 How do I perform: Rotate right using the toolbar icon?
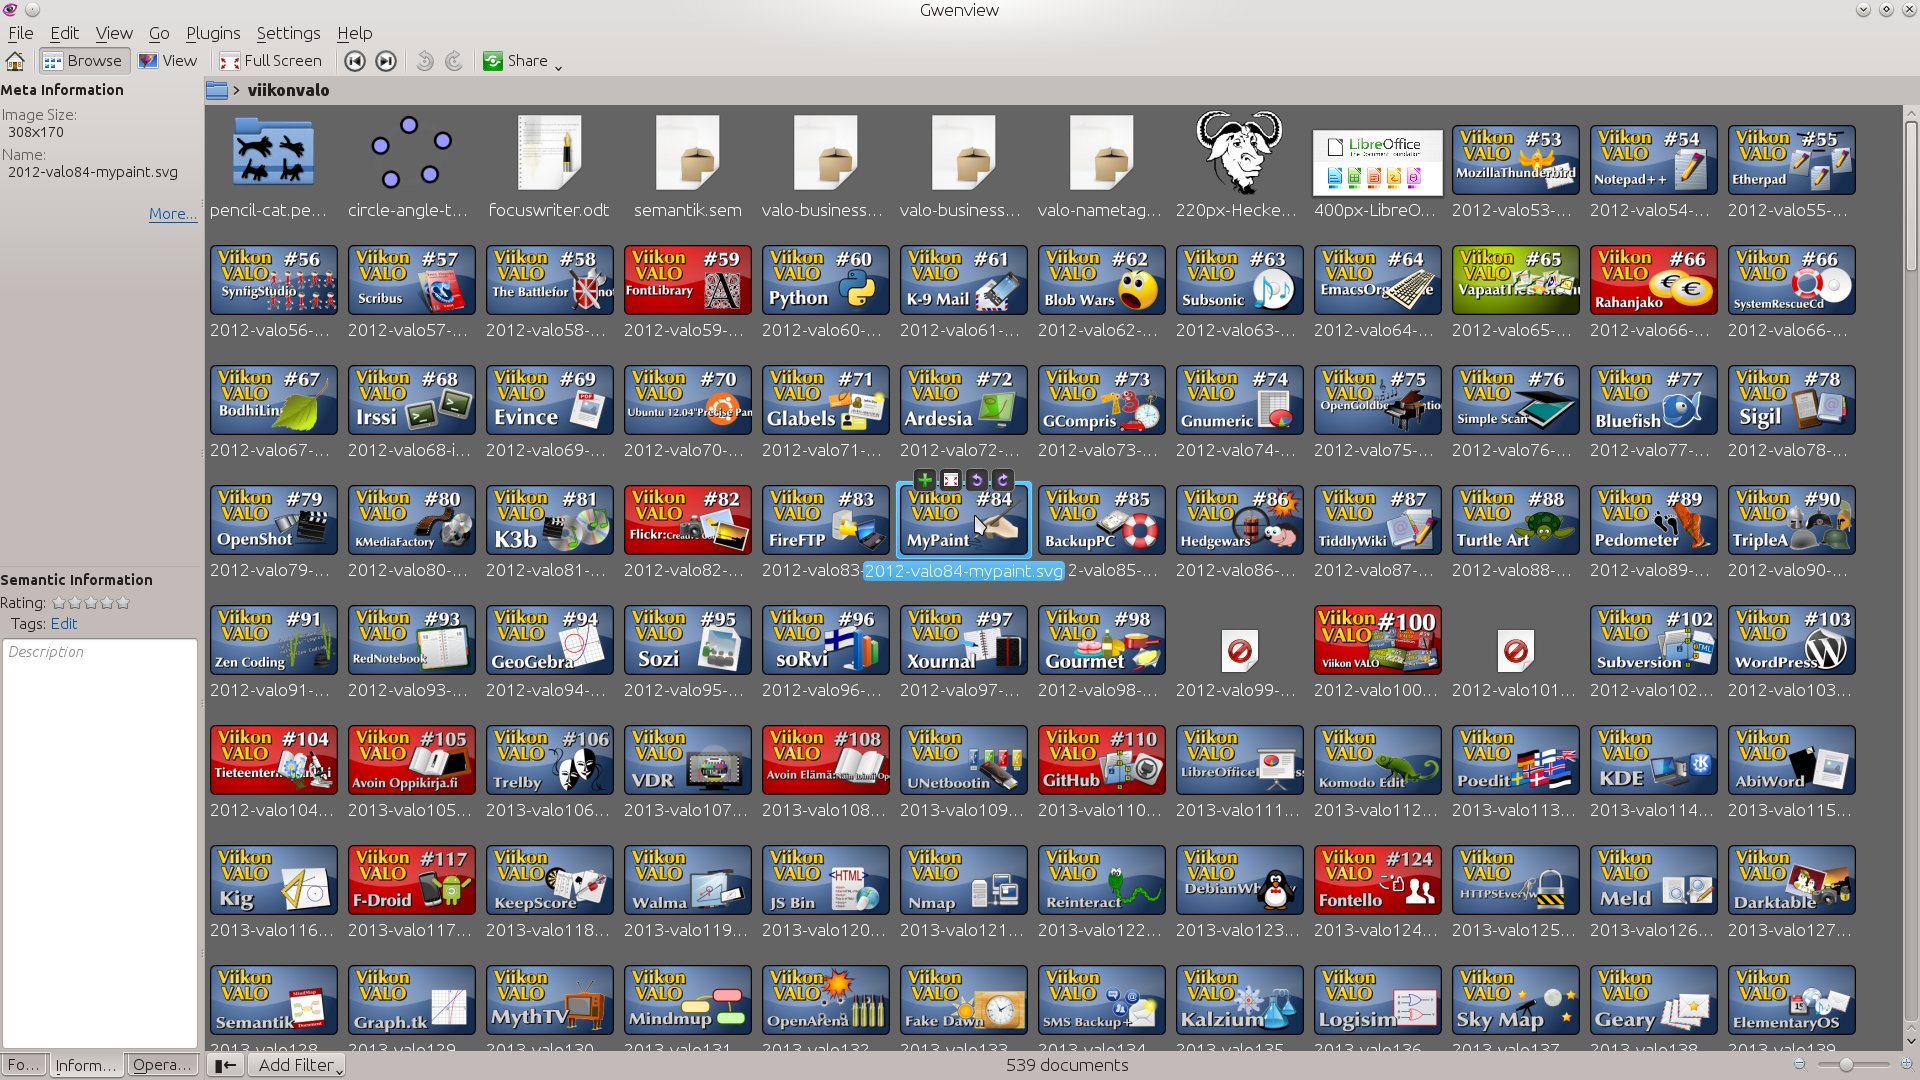454,61
